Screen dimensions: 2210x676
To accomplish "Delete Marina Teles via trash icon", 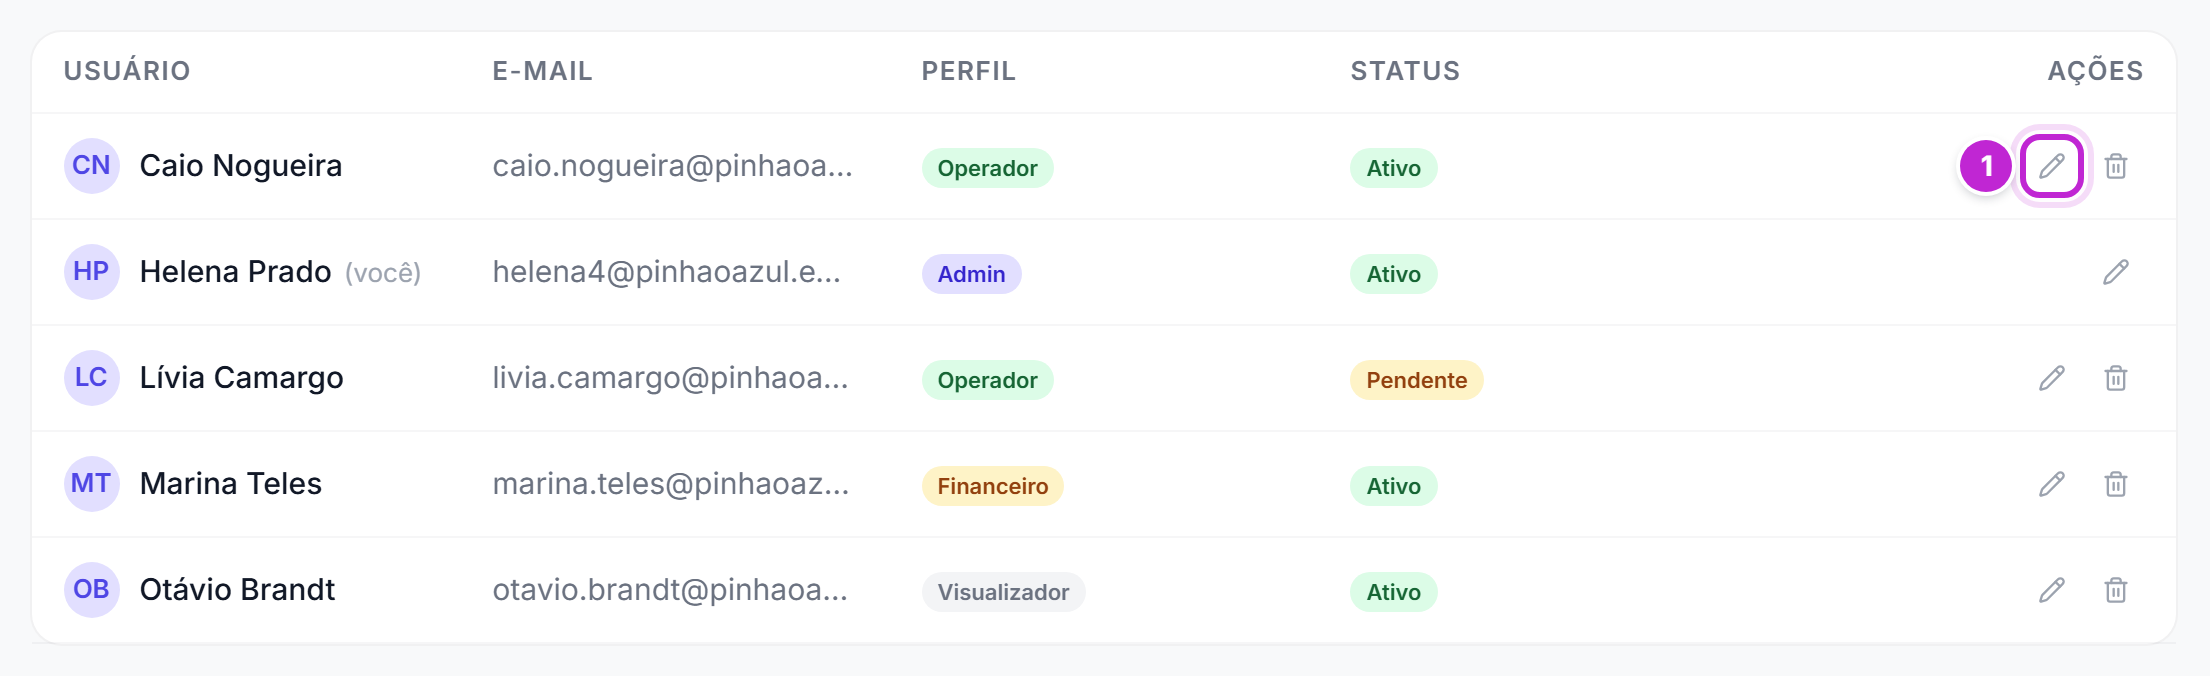I will (x=2116, y=484).
